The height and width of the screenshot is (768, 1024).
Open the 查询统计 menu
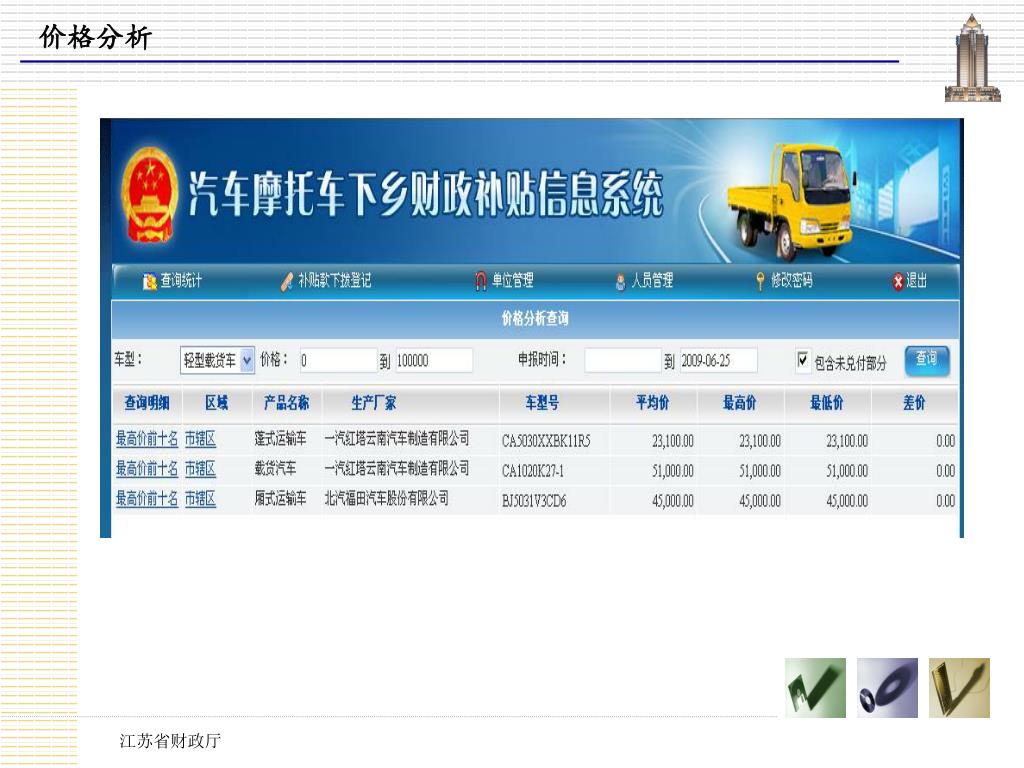pyautogui.click(x=181, y=281)
